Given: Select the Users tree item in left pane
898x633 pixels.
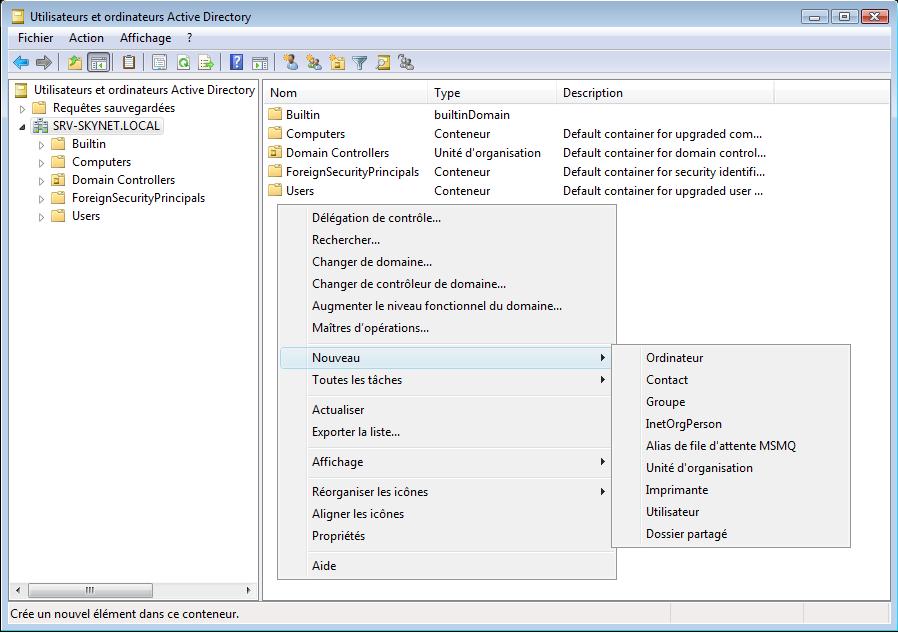Looking at the screenshot, I should coord(86,216).
